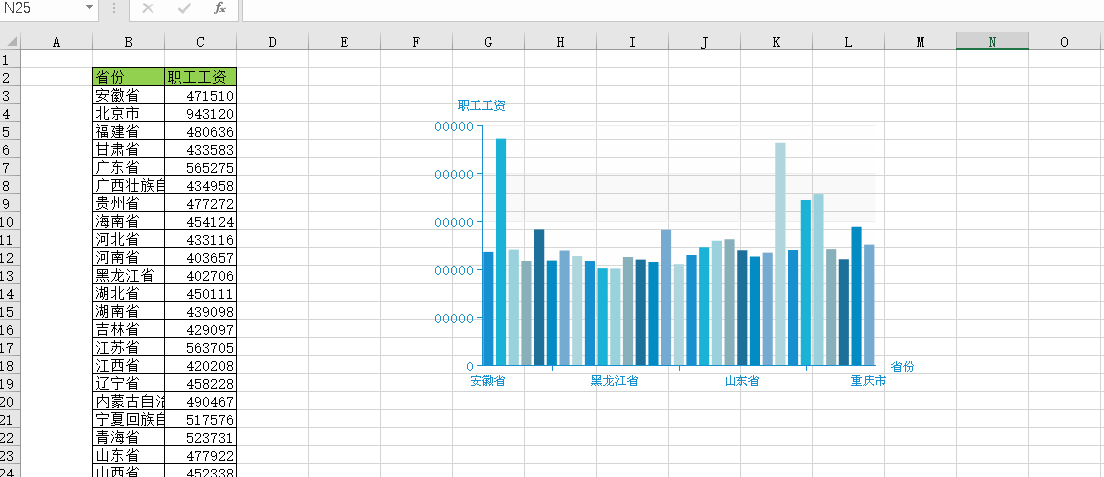The width and height of the screenshot is (1104, 477).
Task: Select column A header
Action: point(56,42)
